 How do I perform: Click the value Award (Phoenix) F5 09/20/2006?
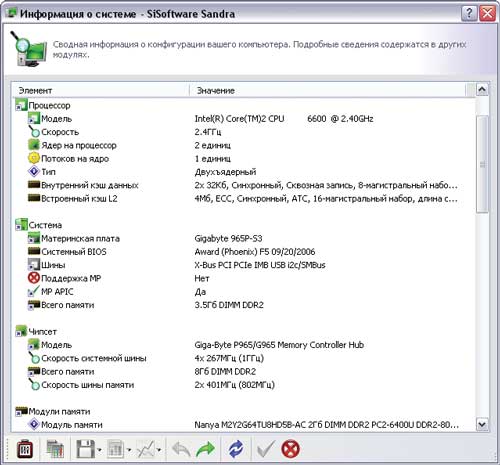pyautogui.click(x=255, y=252)
